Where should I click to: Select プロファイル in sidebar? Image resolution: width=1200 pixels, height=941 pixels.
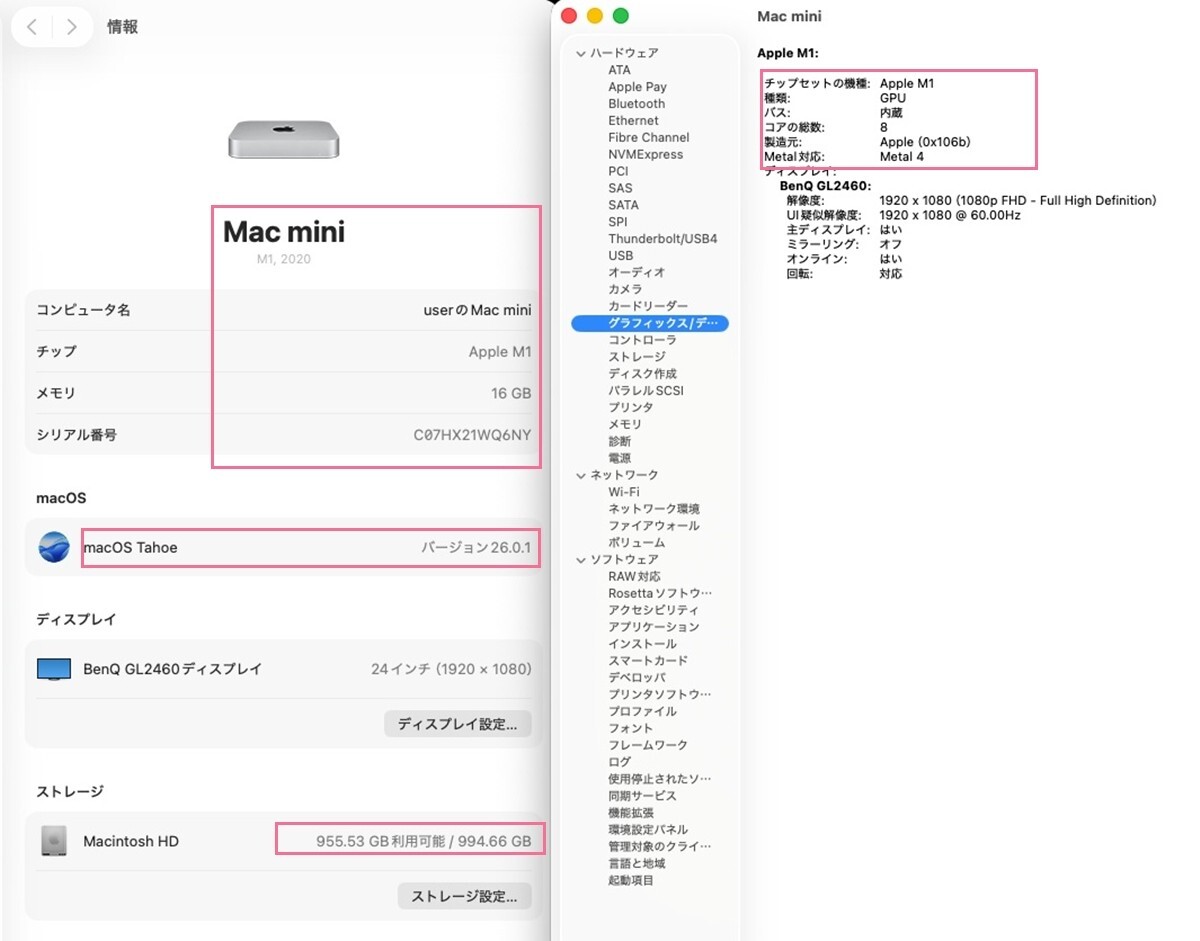(x=642, y=712)
